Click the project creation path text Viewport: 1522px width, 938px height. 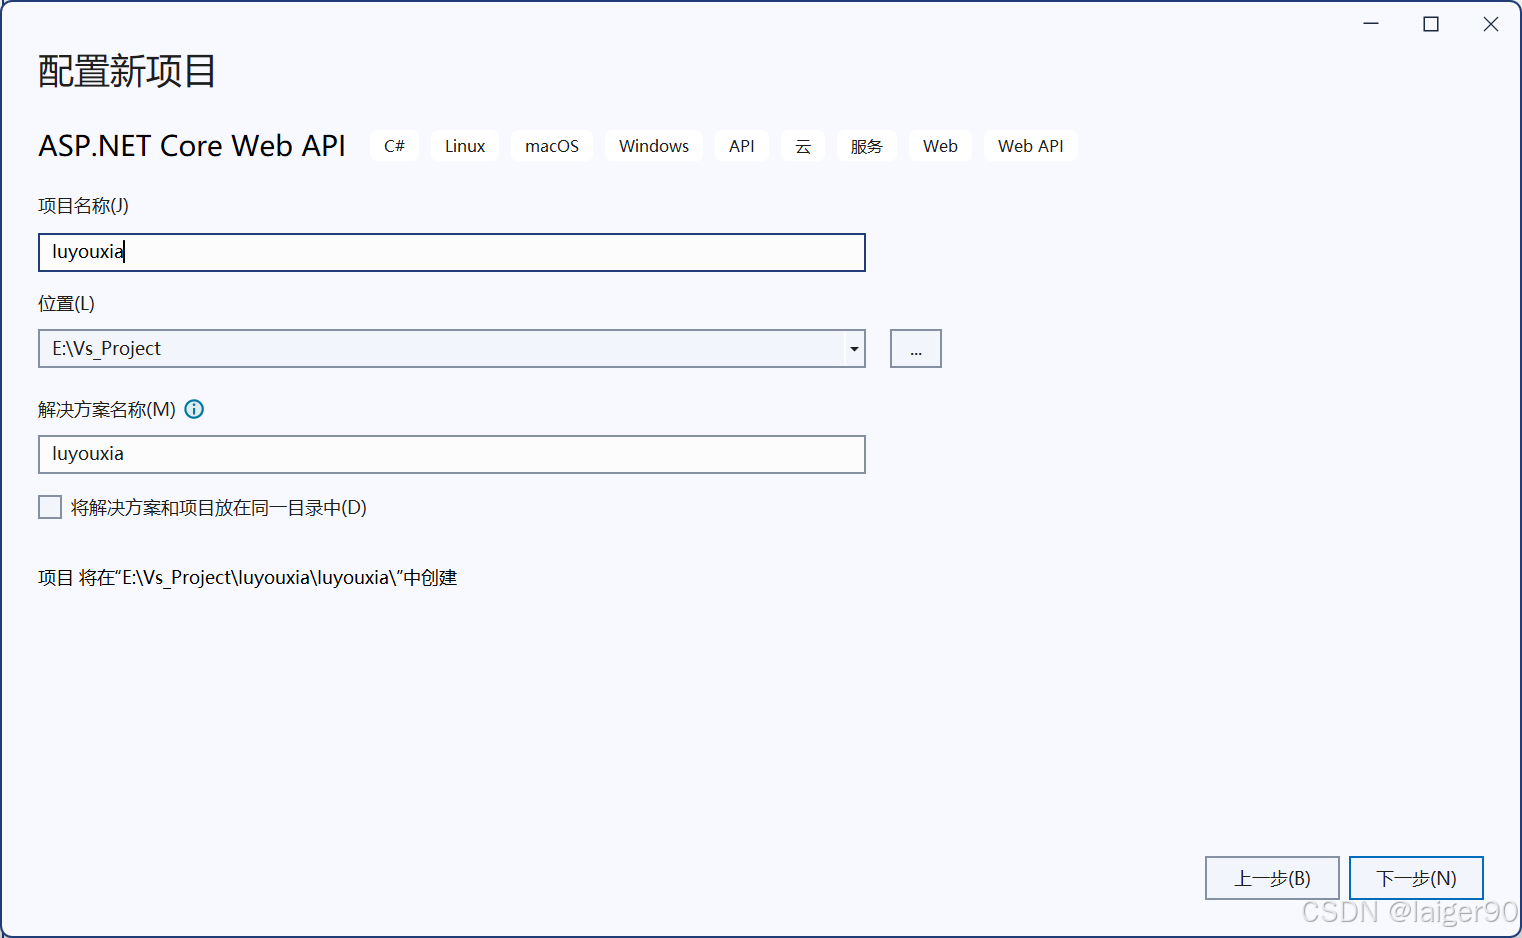[248, 578]
